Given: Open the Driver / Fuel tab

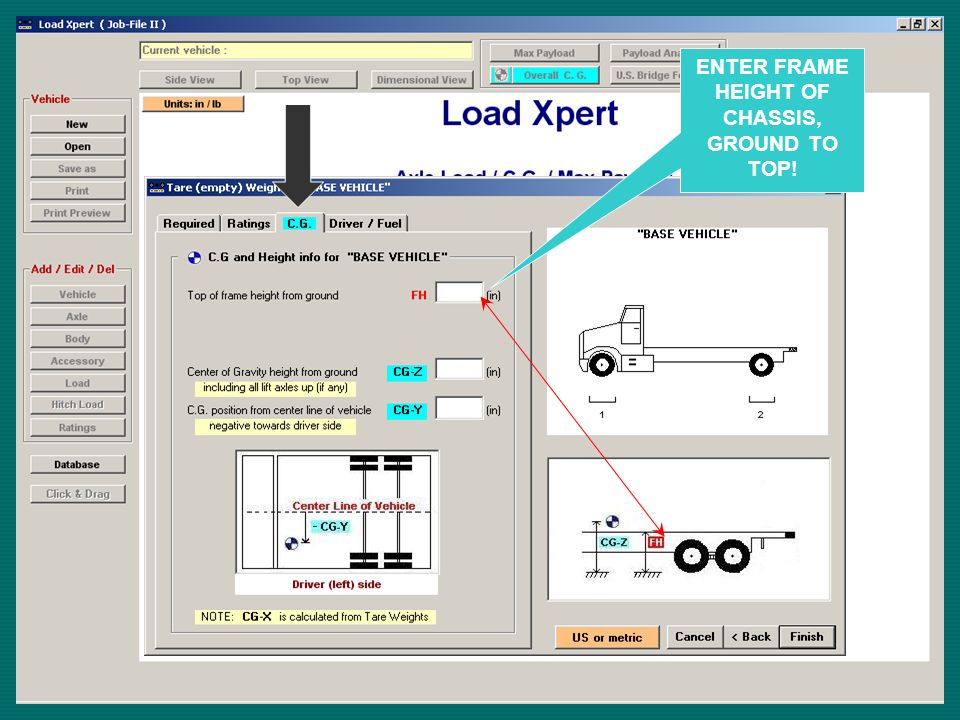Looking at the screenshot, I should point(366,223).
